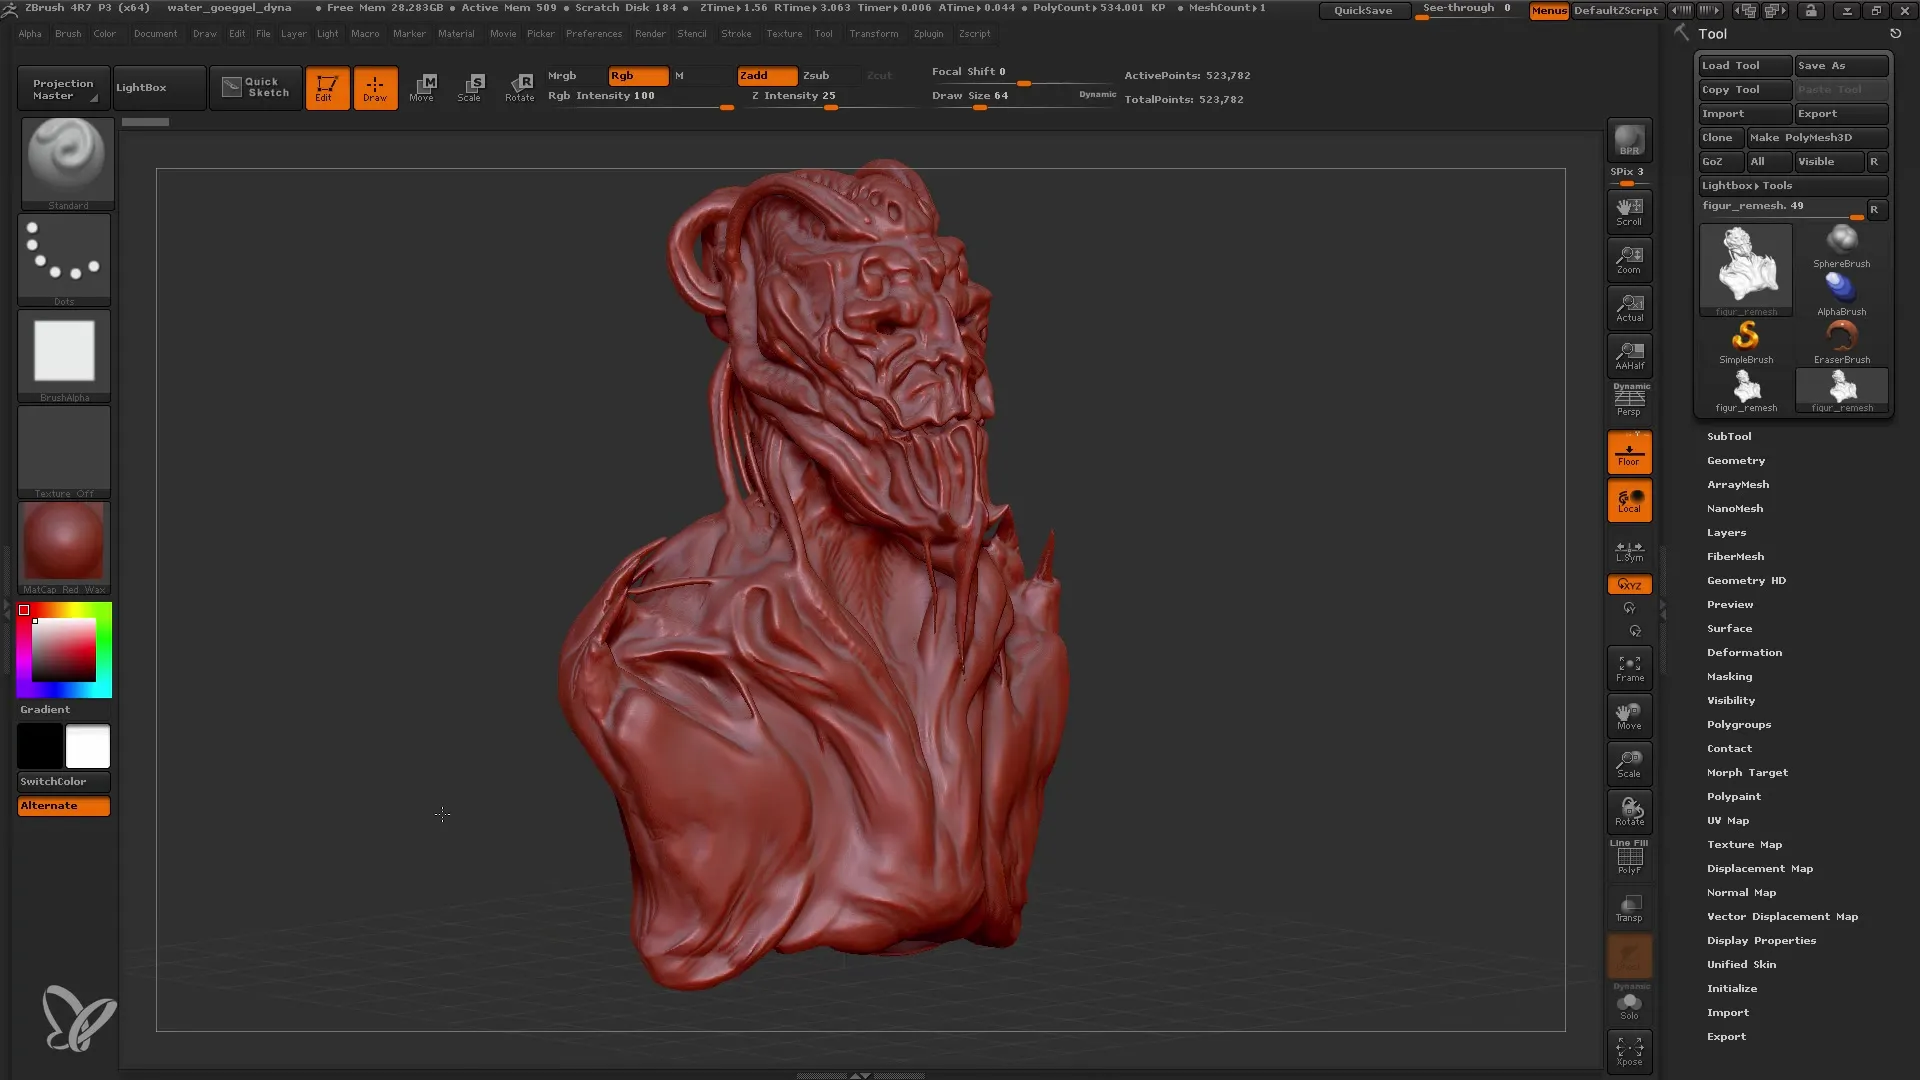Click the Frame camera icon

(1630, 667)
